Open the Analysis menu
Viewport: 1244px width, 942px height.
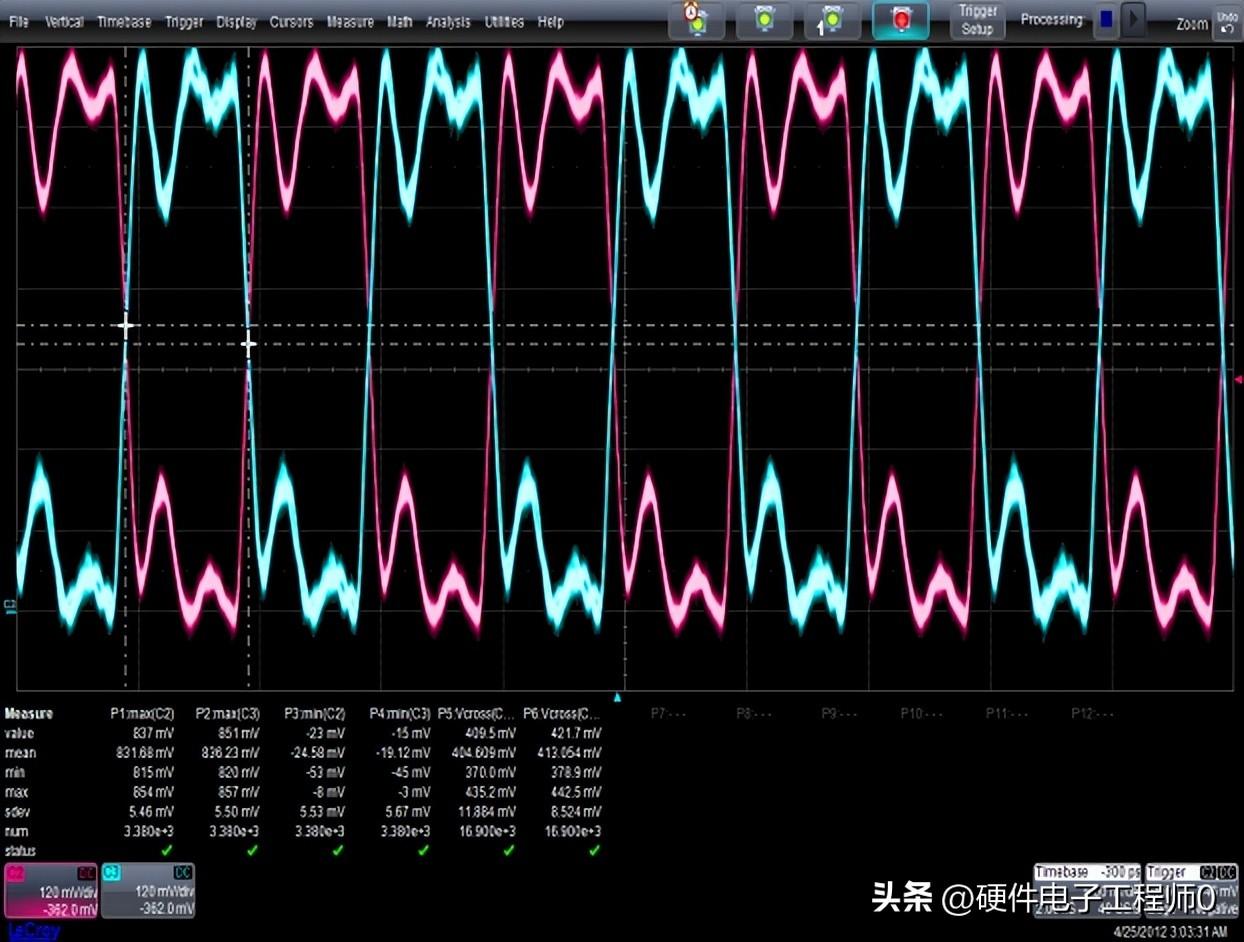pos(448,22)
